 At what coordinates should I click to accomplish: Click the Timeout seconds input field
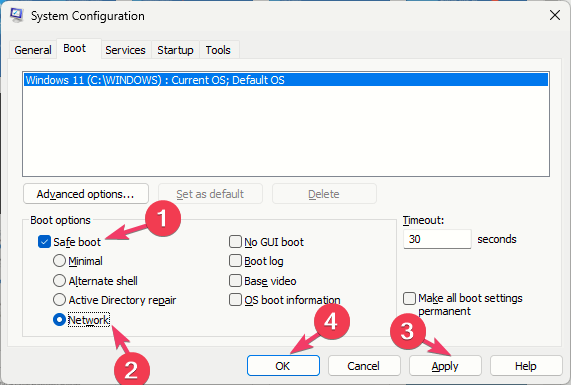coord(437,239)
